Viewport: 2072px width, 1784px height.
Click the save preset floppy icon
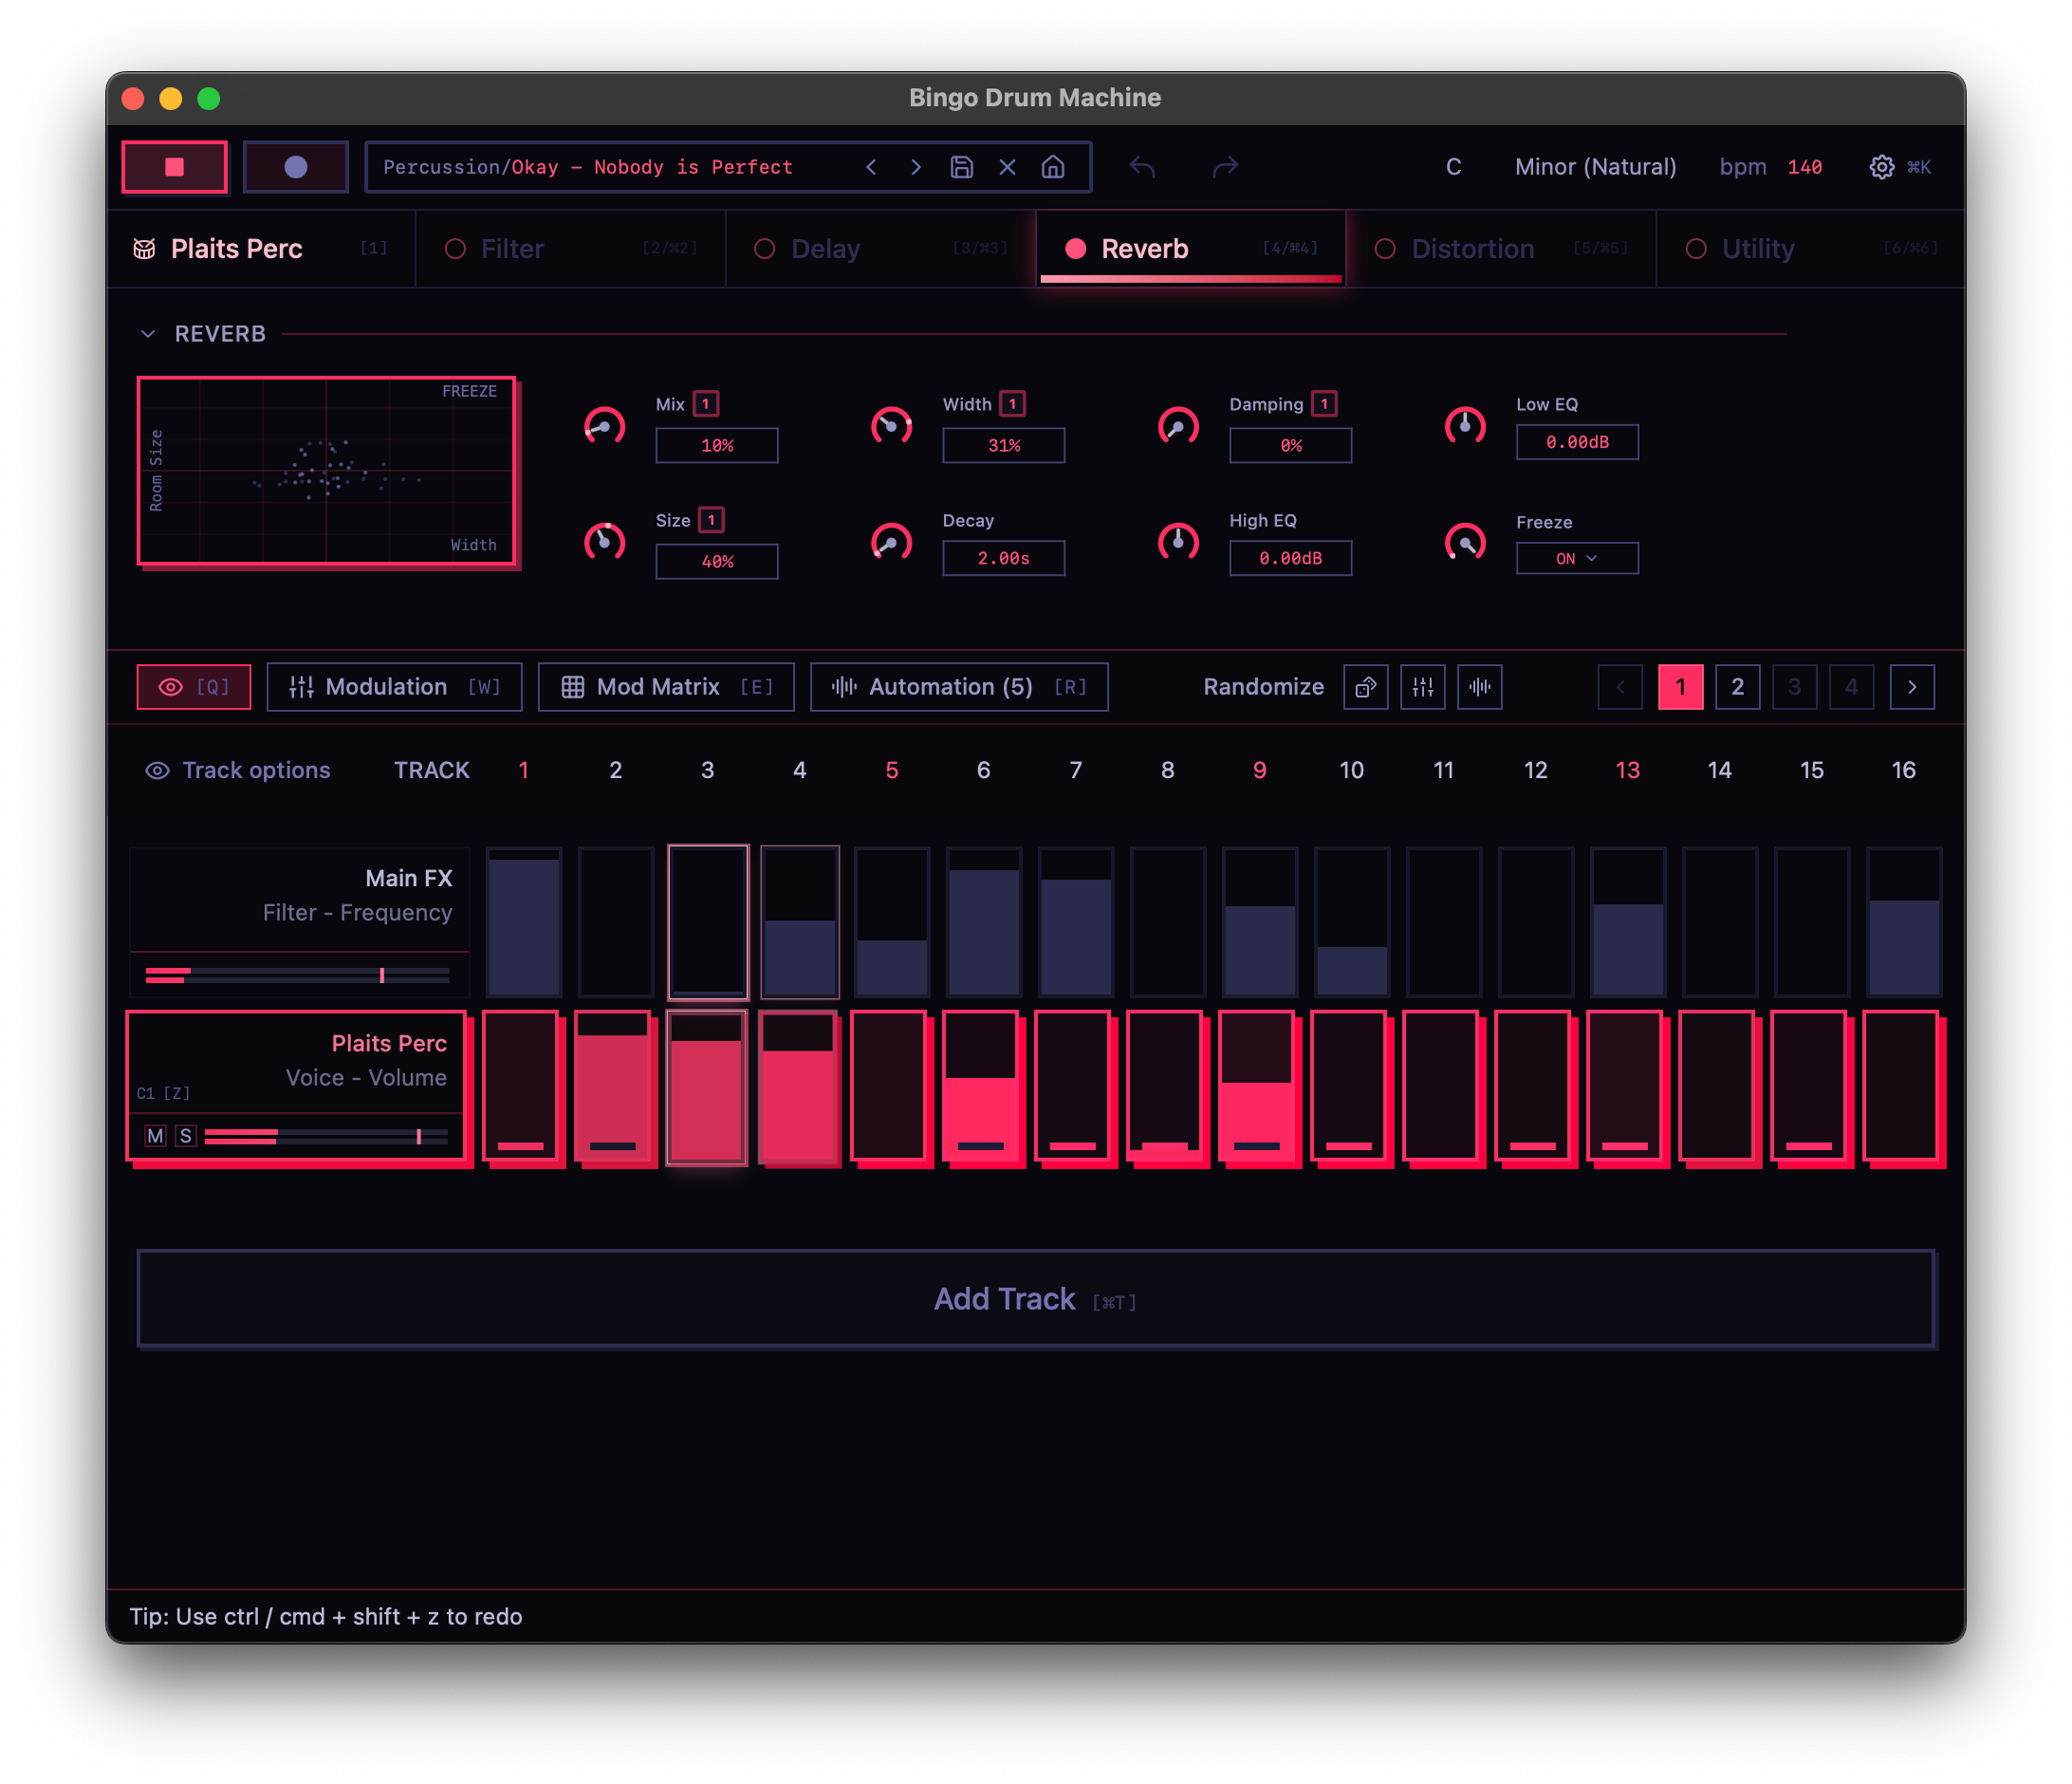pyautogui.click(x=961, y=167)
